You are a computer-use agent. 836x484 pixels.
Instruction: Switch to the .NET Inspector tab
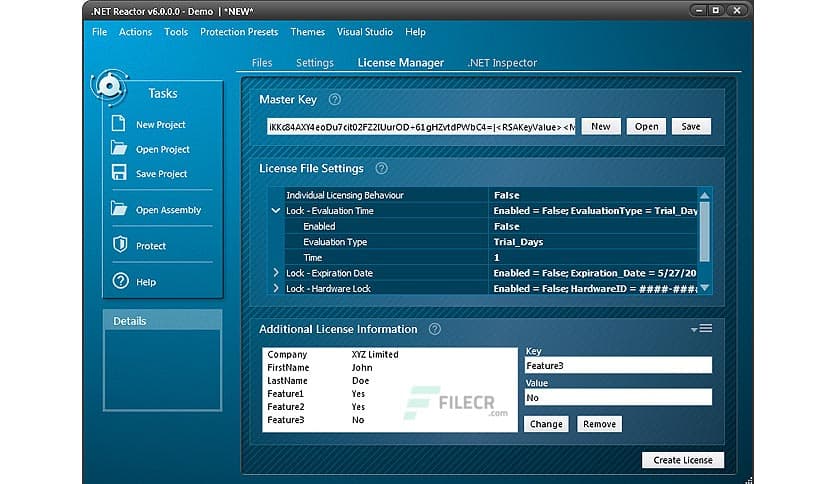coord(502,63)
